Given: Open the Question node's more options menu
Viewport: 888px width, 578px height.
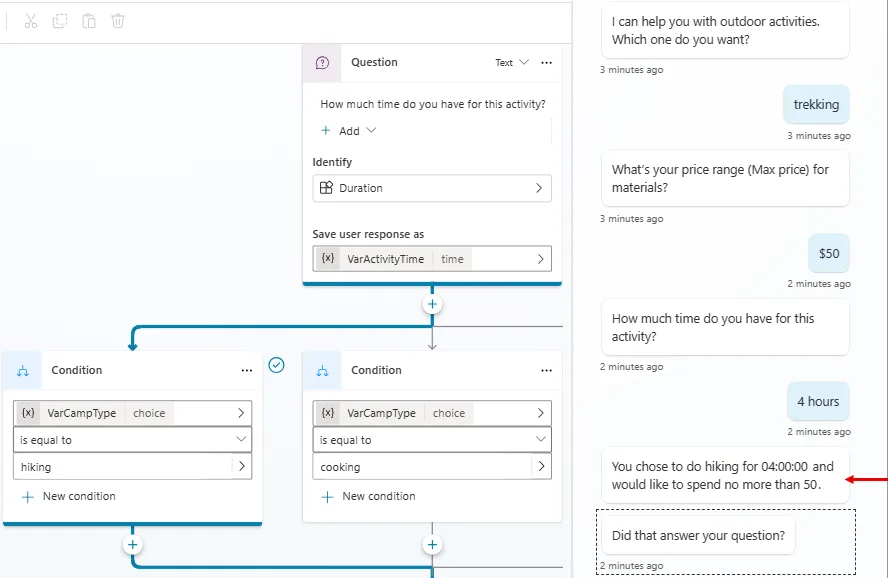Looking at the screenshot, I should pos(547,62).
